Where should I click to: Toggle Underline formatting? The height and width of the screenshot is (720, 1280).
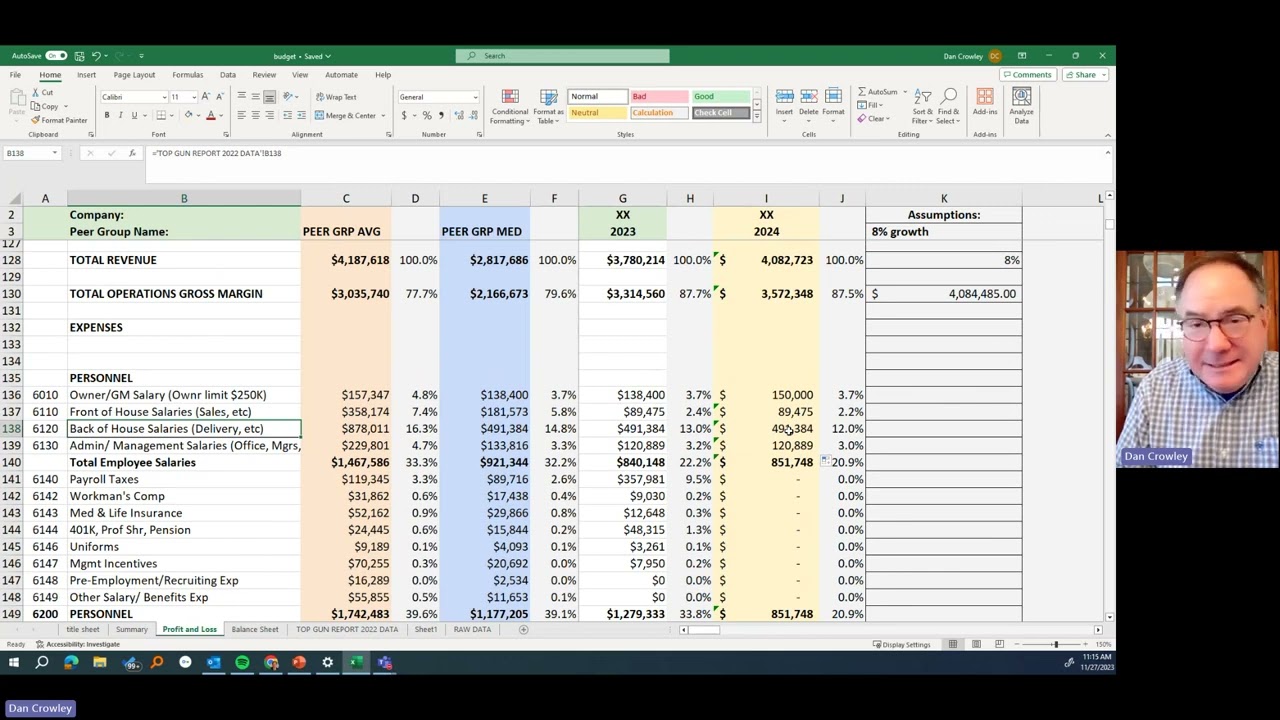pos(133,116)
